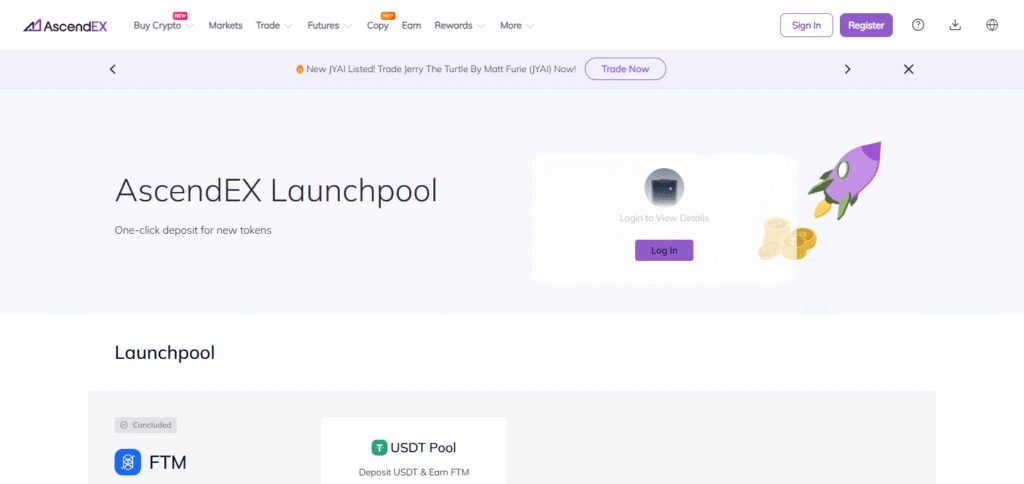Click the USDT Pool title
Screen dimensions: 1024x484
coord(423,447)
